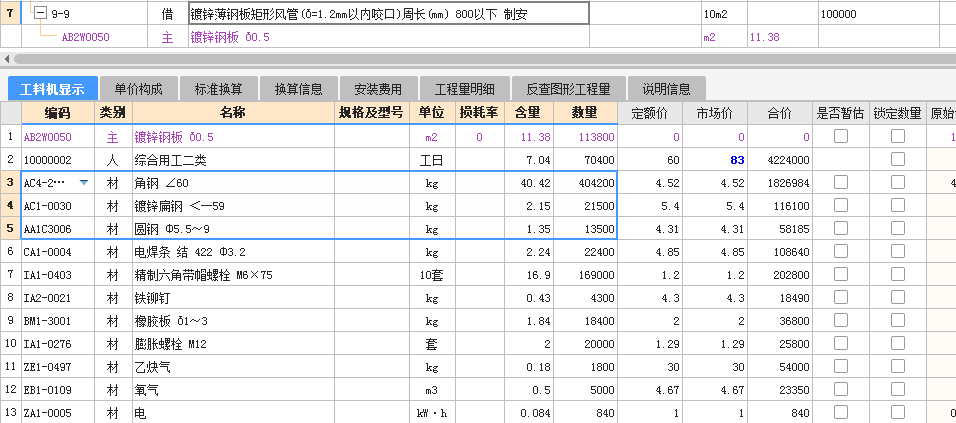956x423 pixels.
Task: Click the name cell 圆钢 Φ5.5~9
Action: (x=233, y=229)
